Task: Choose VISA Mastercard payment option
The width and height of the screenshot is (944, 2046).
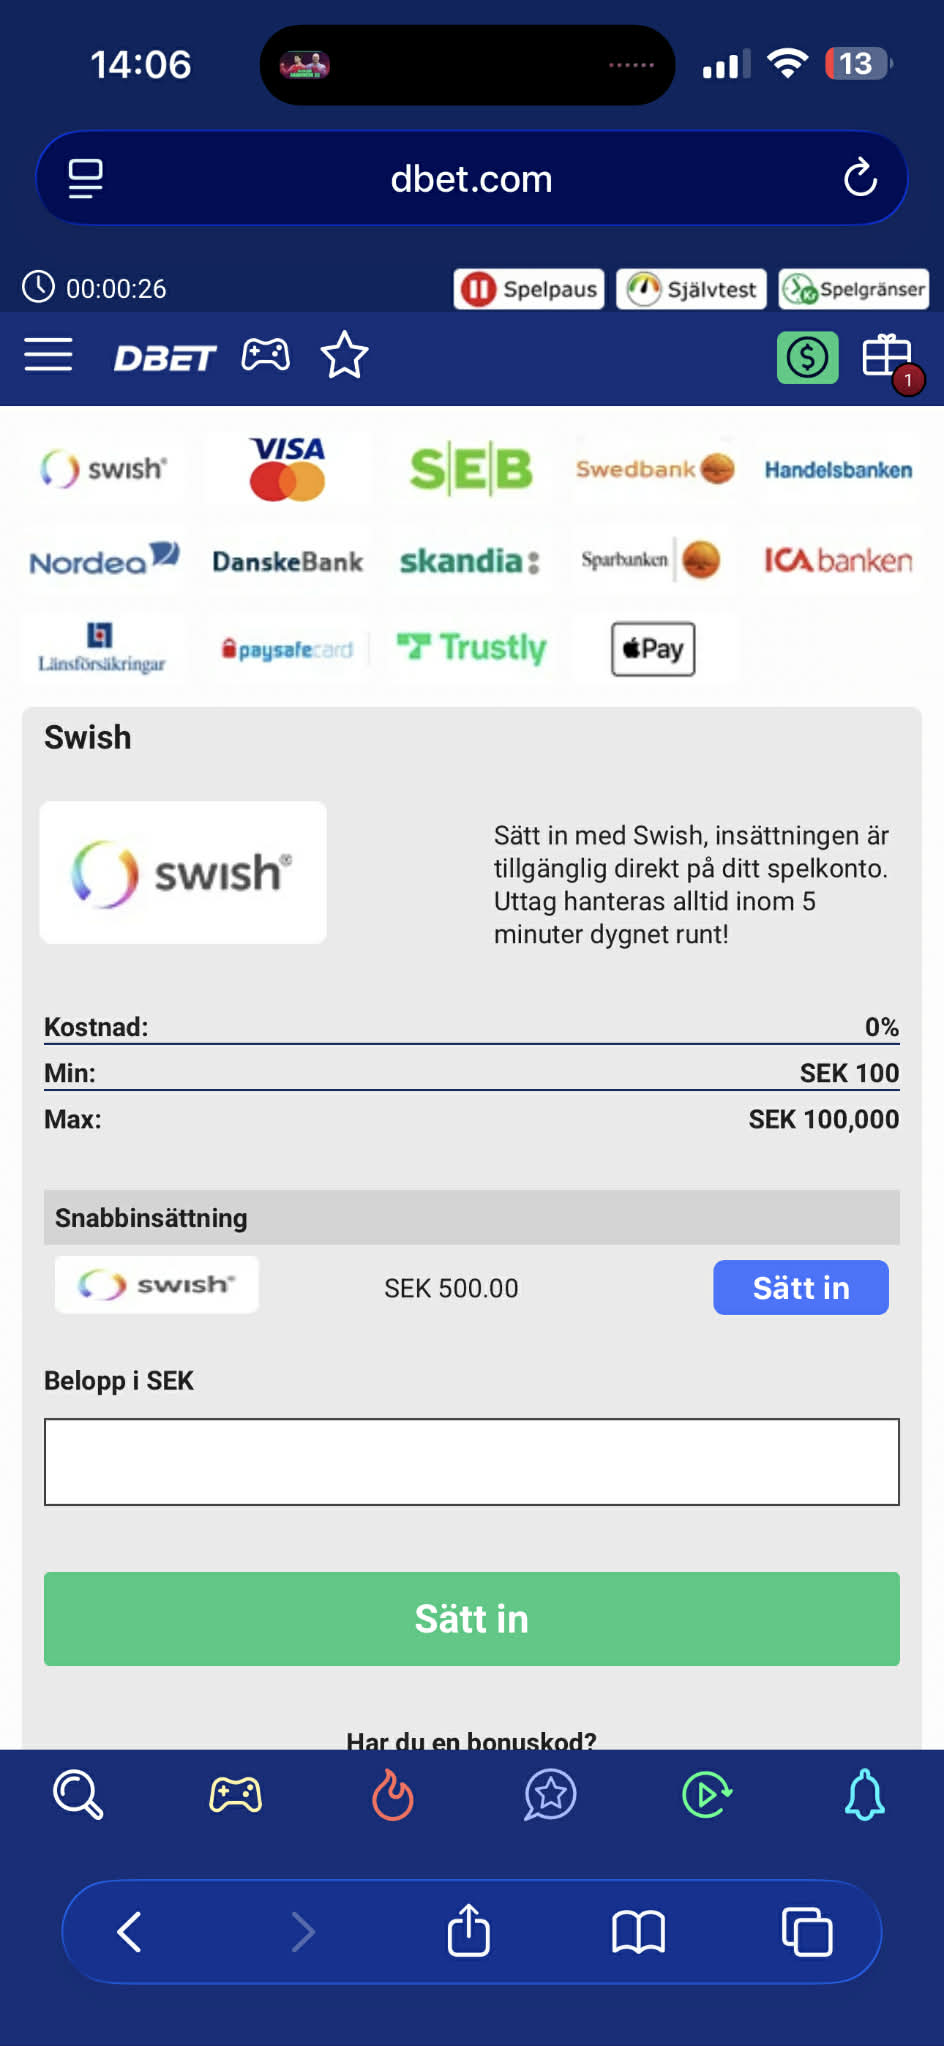Action: pos(288,468)
